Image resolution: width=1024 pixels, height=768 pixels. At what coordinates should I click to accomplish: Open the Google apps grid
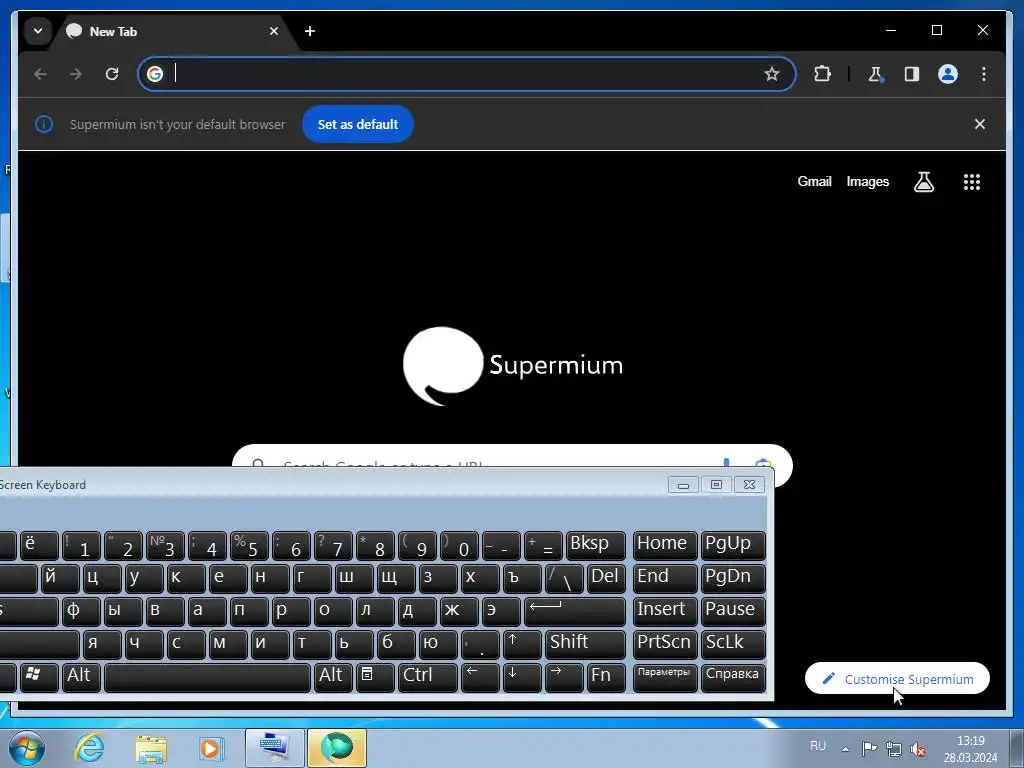point(972,182)
